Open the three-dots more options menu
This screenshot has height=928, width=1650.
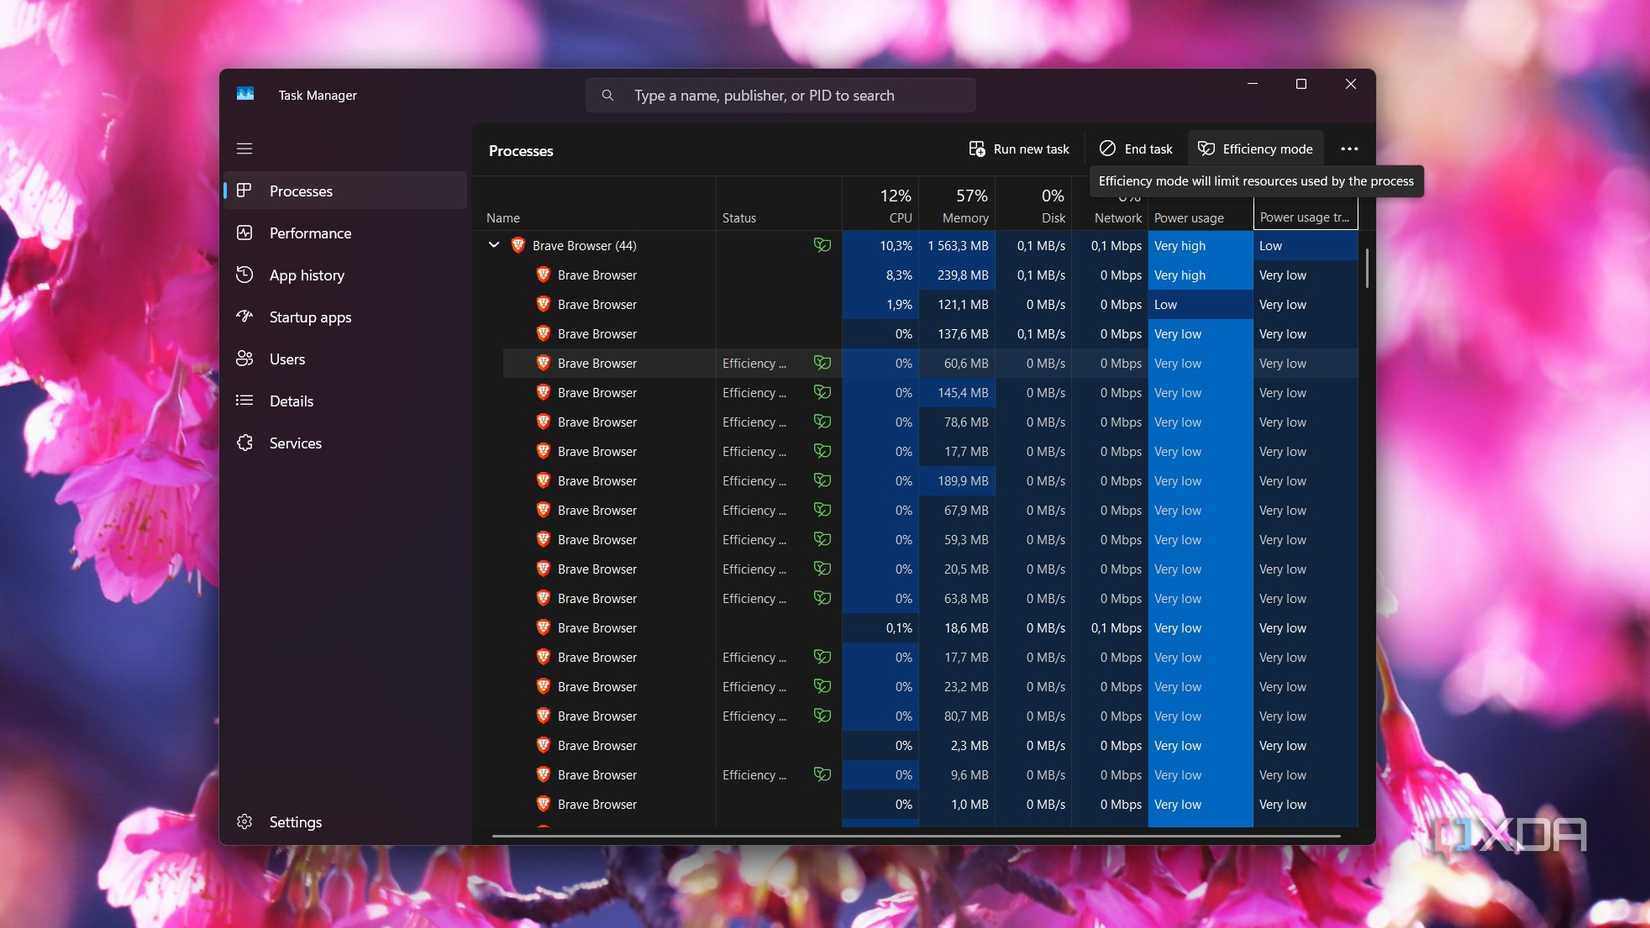click(x=1349, y=149)
